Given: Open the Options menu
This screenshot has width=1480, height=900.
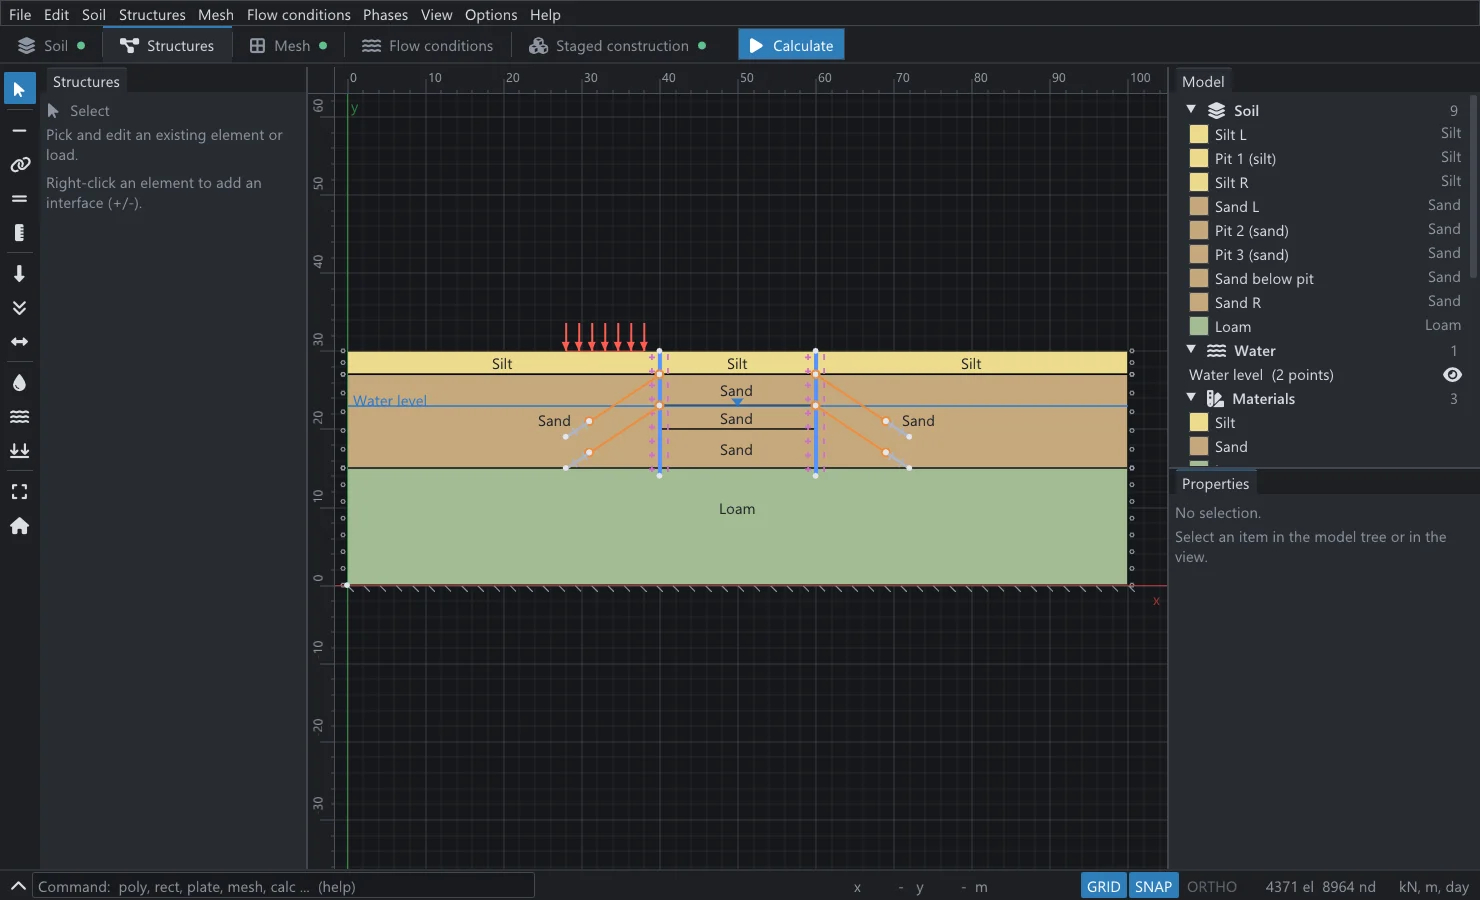Looking at the screenshot, I should tap(490, 14).
